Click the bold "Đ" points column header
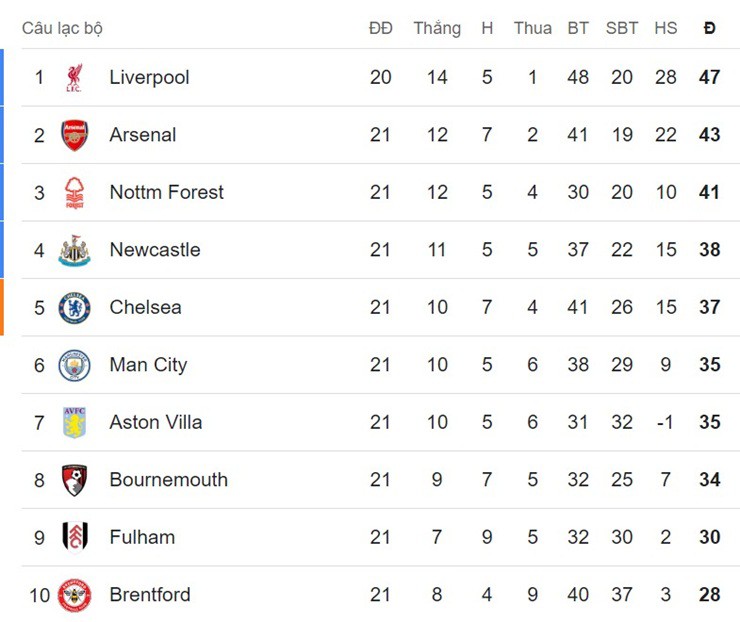740x622 pixels. [x=709, y=28]
